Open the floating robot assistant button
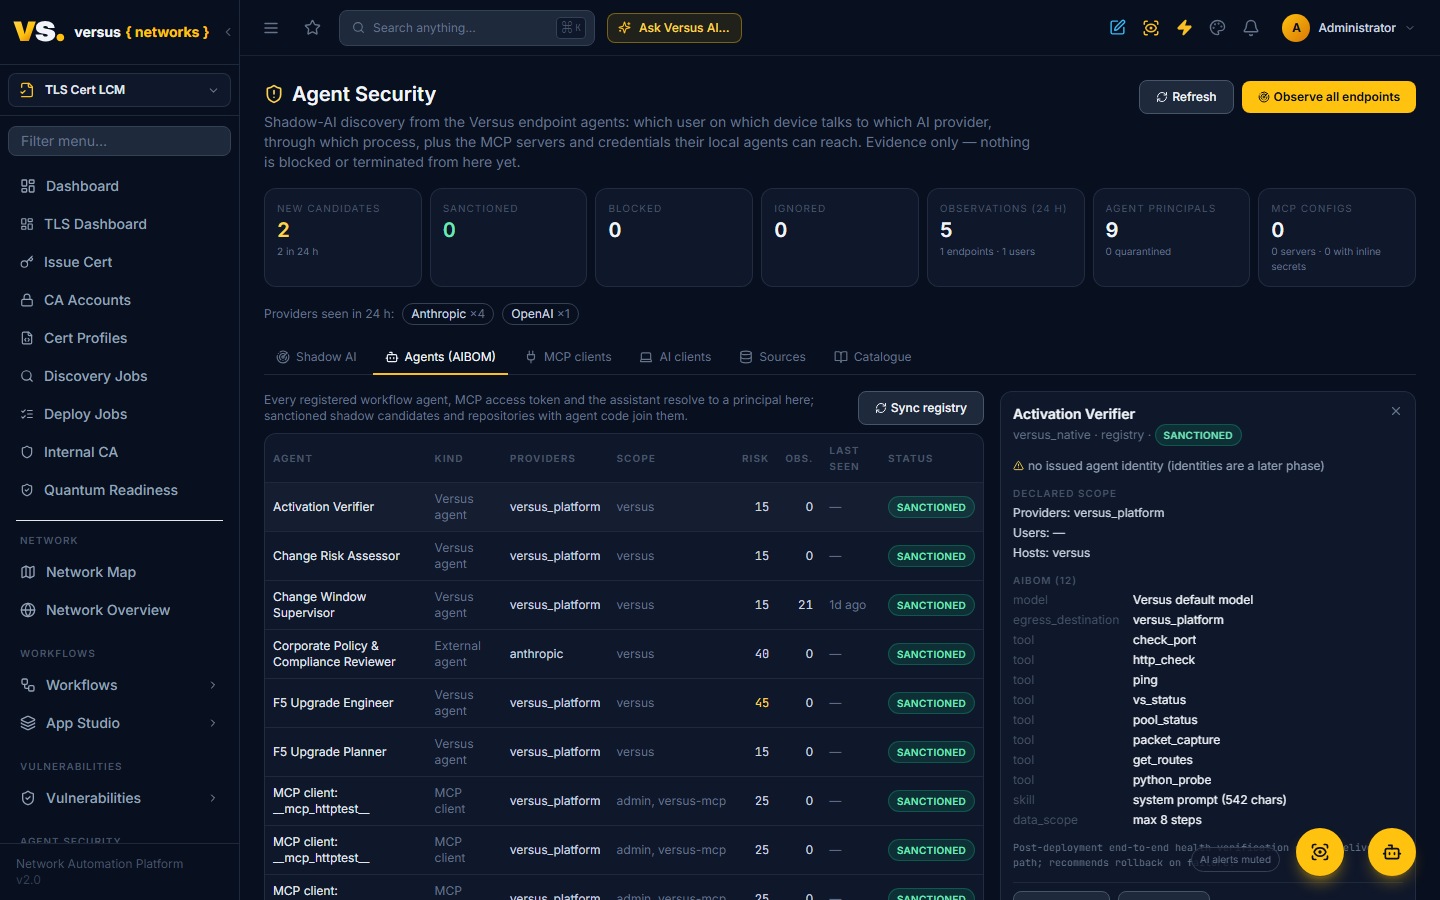 pyautogui.click(x=1392, y=852)
